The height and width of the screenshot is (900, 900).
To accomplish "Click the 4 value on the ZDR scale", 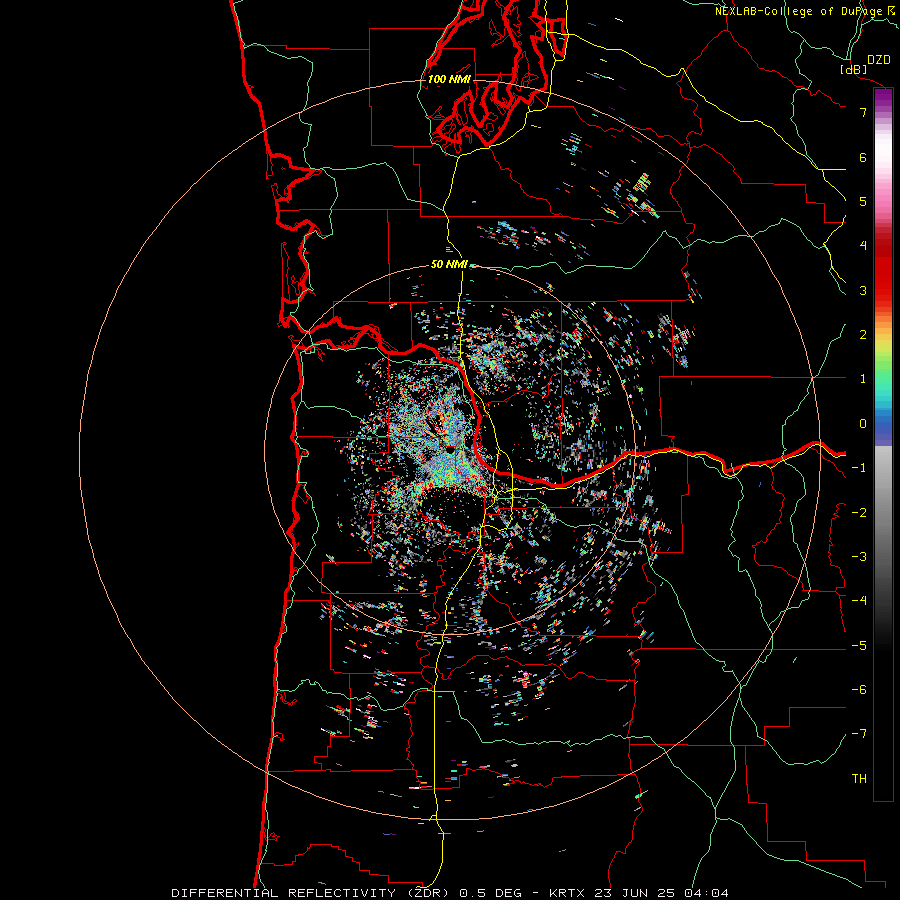I will click(863, 246).
